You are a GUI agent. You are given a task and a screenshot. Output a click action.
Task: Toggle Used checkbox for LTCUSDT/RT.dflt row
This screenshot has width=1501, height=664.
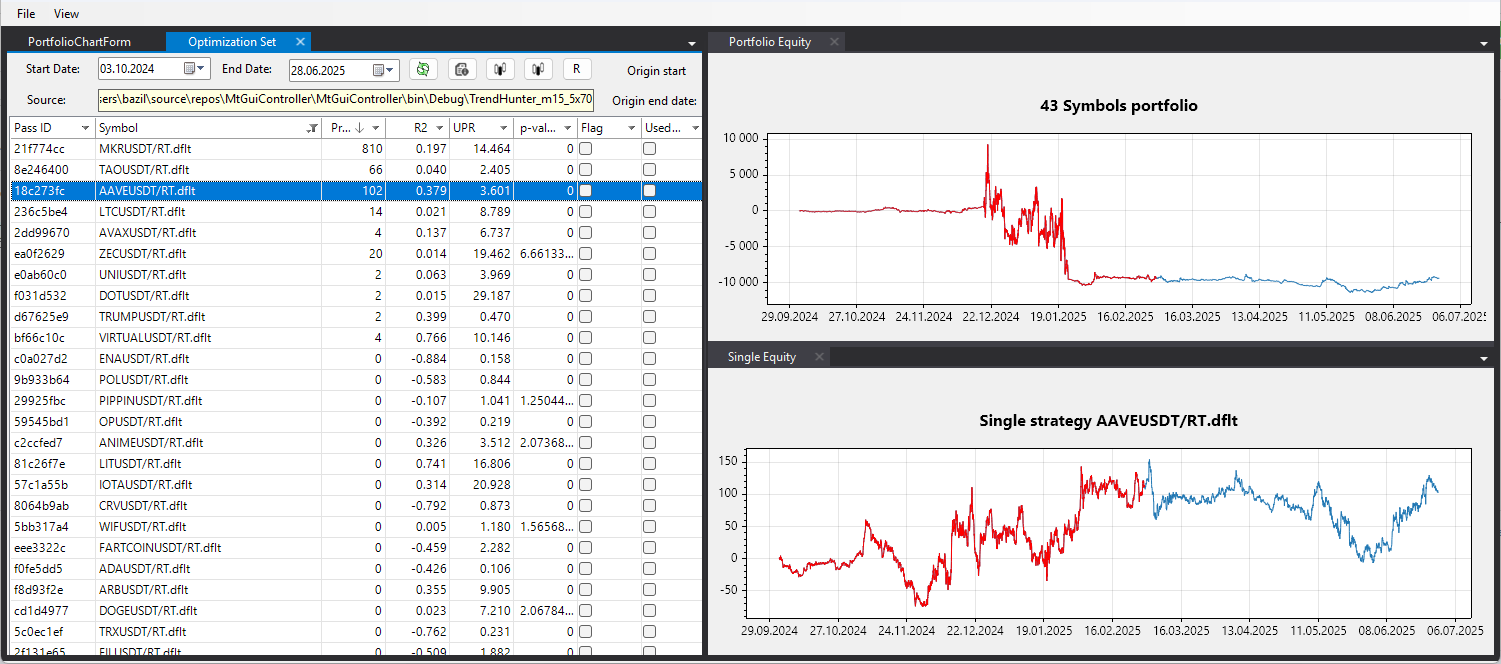tap(649, 211)
